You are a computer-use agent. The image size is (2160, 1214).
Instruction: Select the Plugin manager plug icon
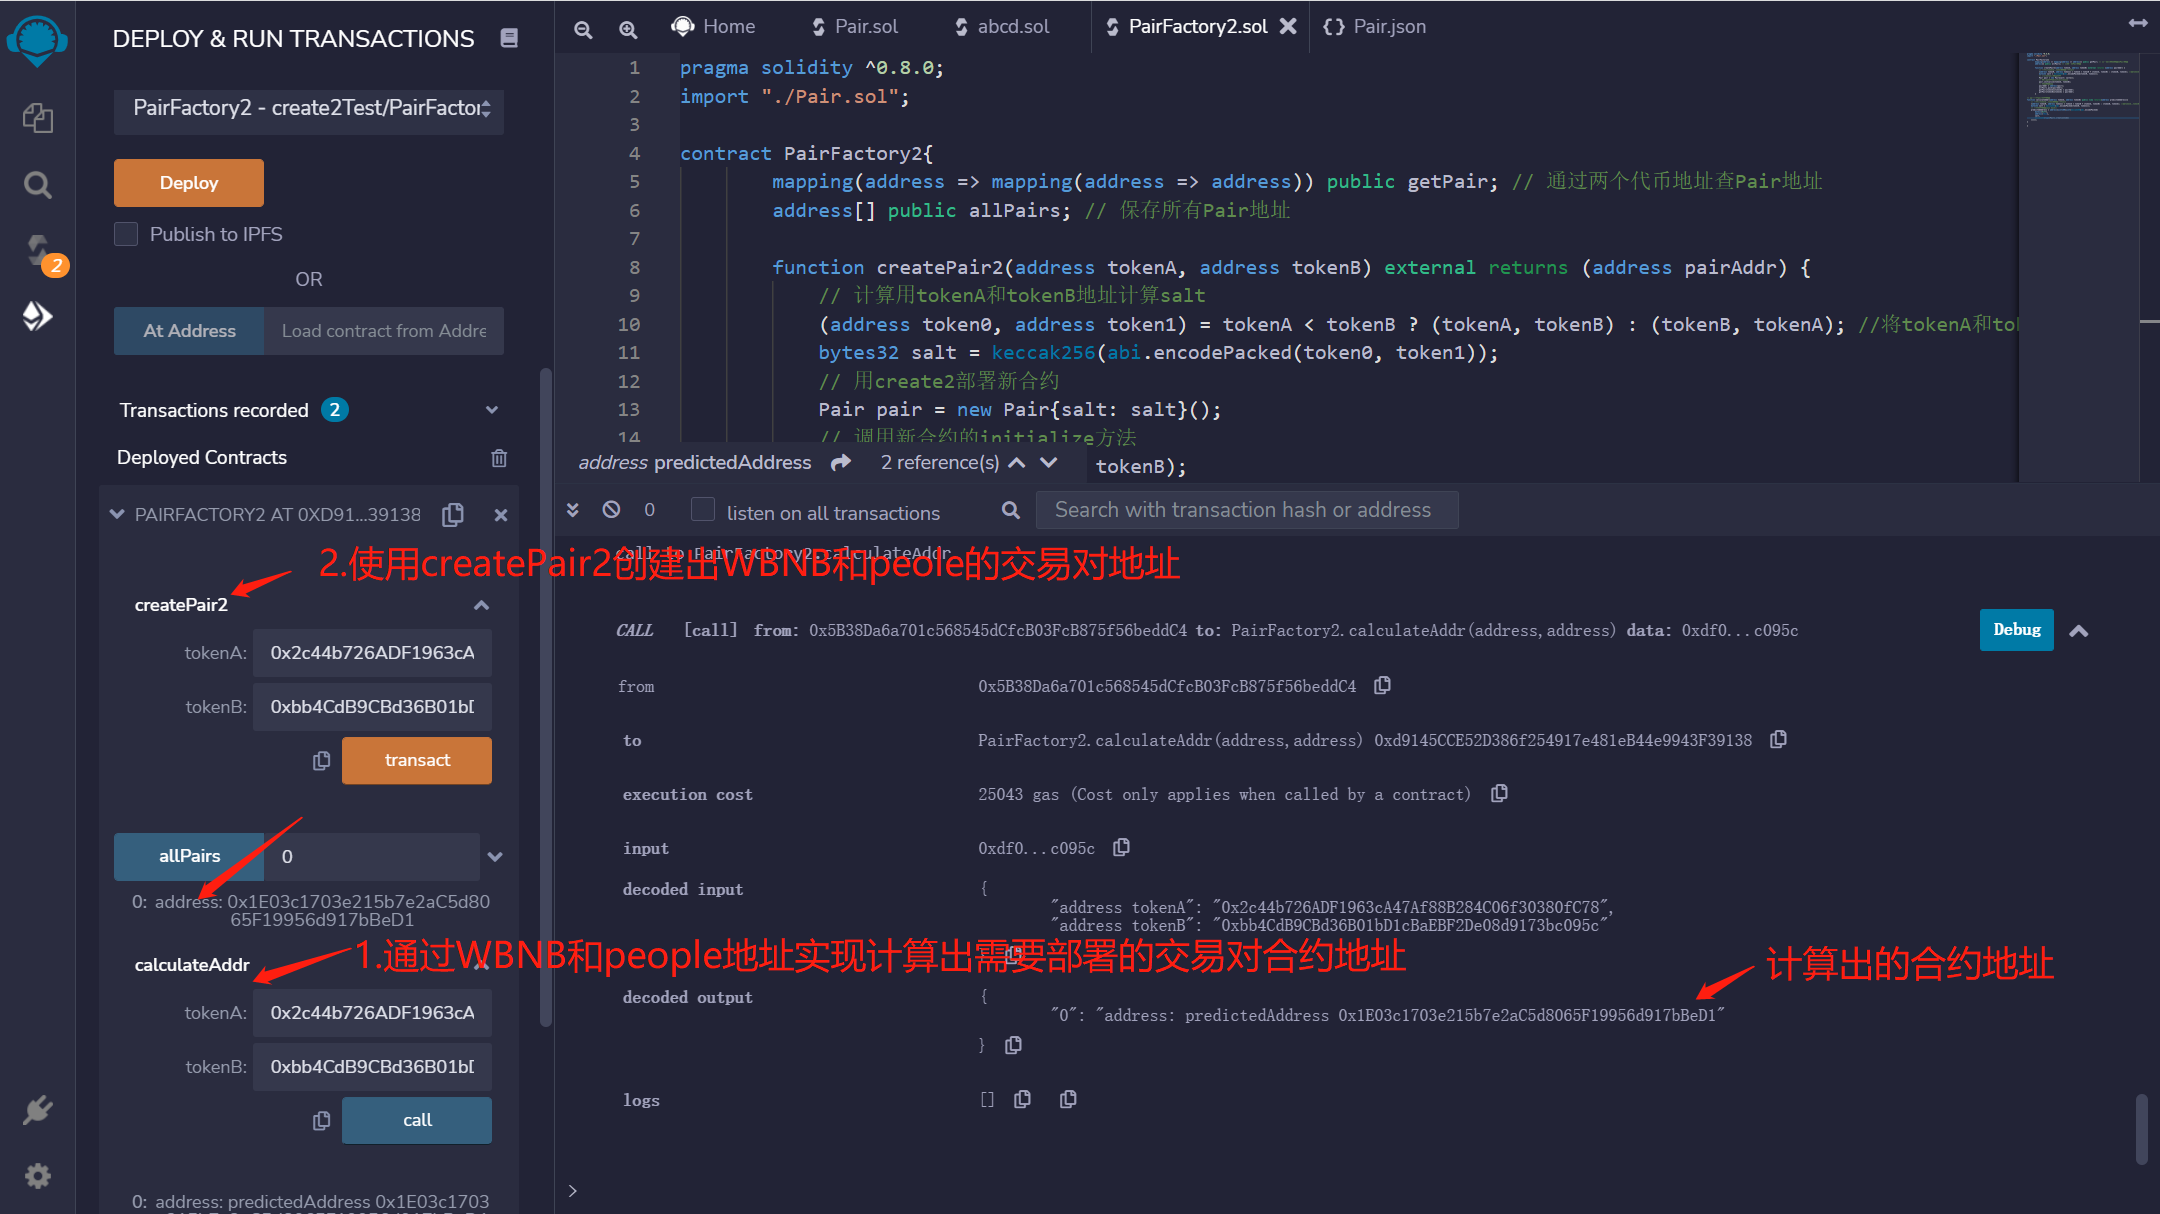[x=37, y=1110]
